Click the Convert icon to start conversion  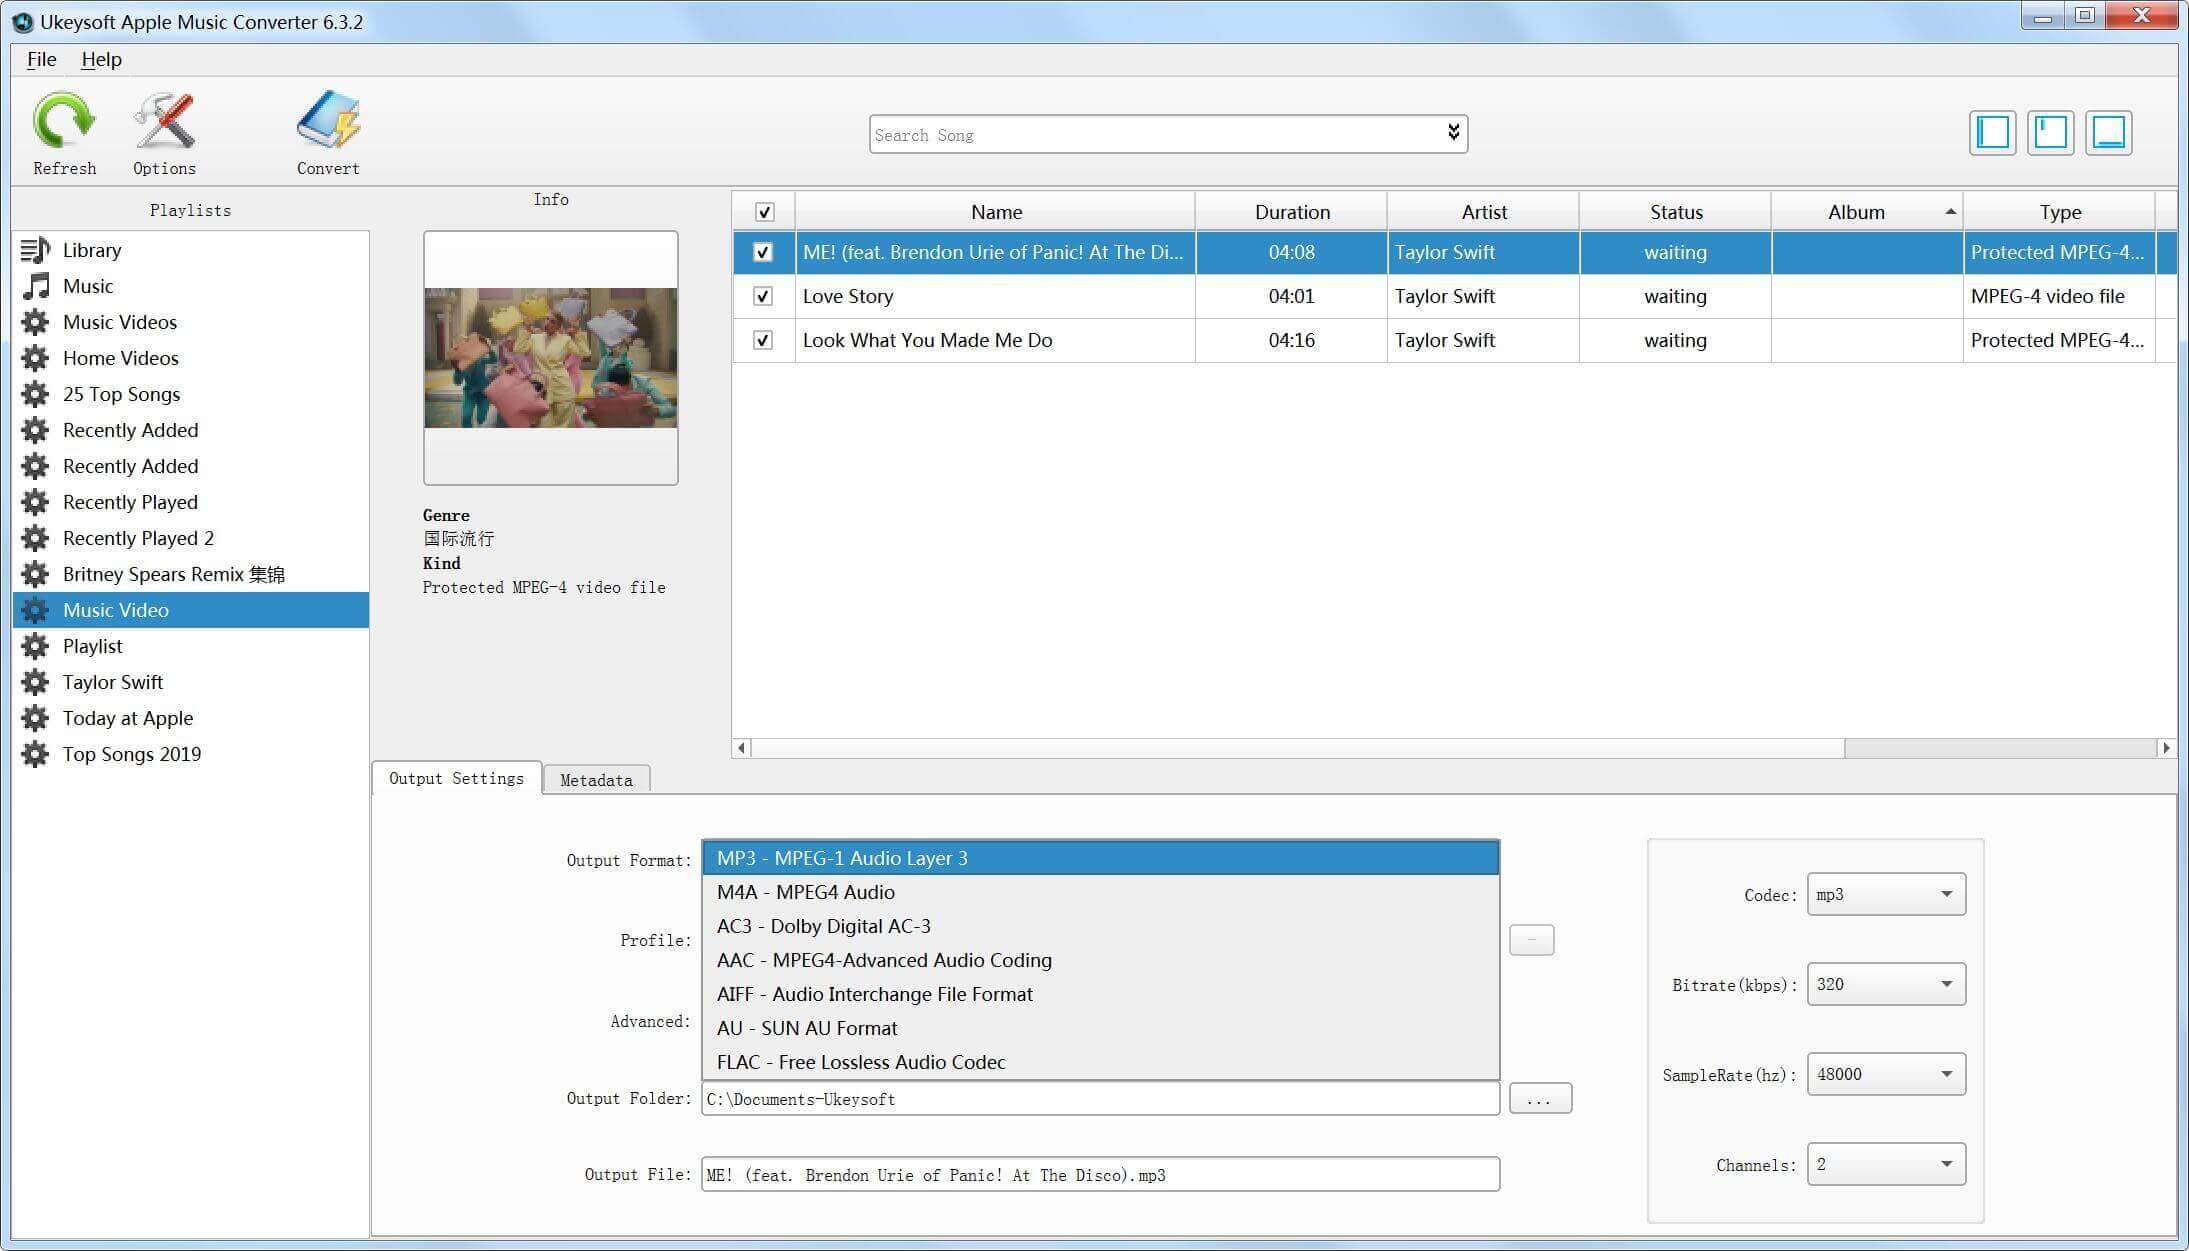pyautogui.click(x=328, y=131)
